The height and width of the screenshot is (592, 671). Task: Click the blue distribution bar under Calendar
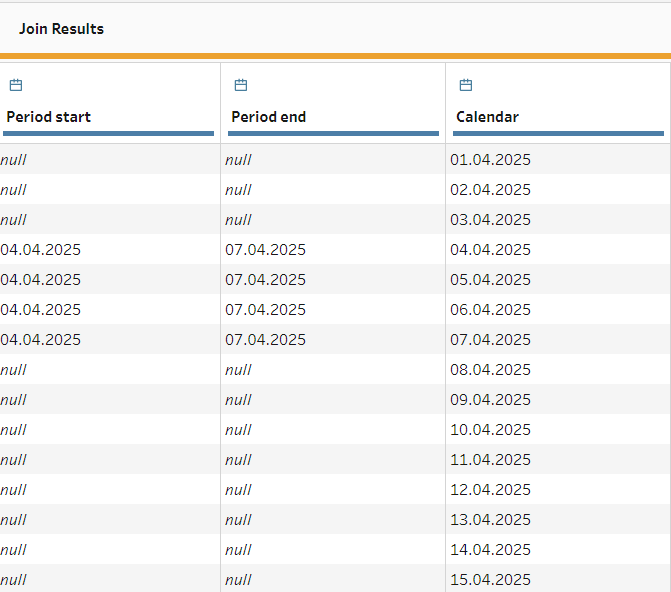558,134
